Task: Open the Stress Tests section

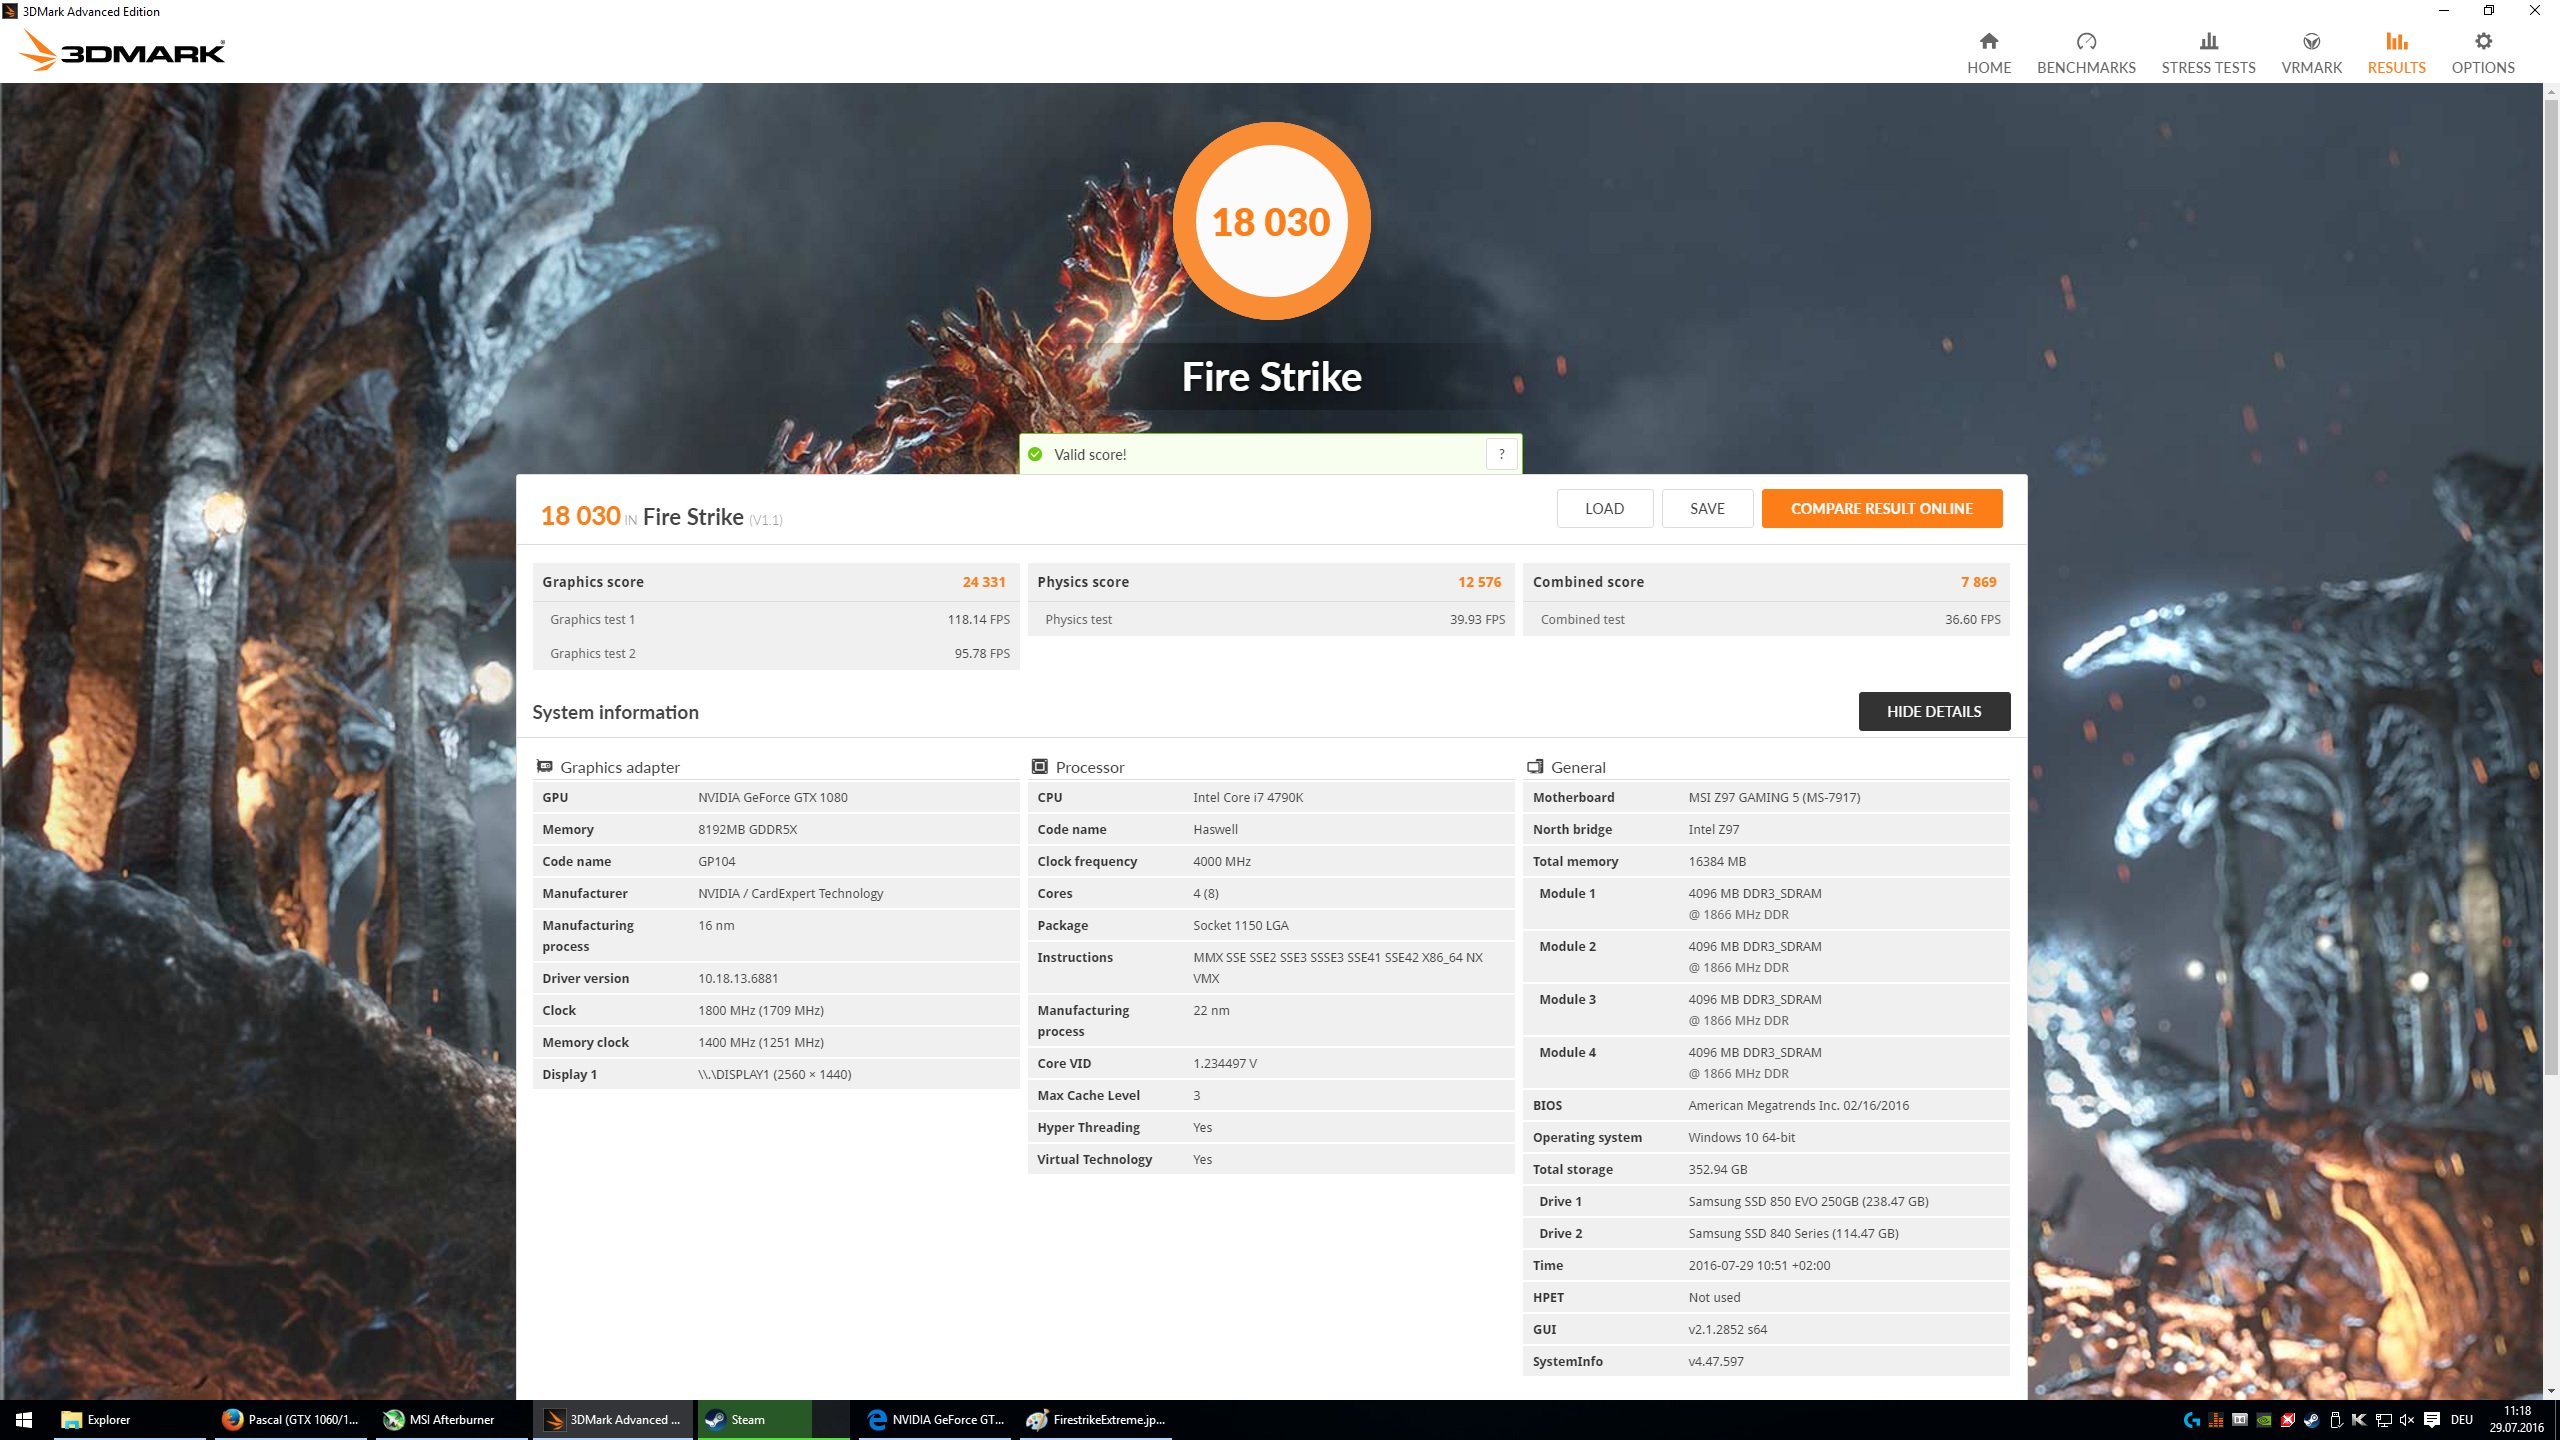Action: 2208,52
